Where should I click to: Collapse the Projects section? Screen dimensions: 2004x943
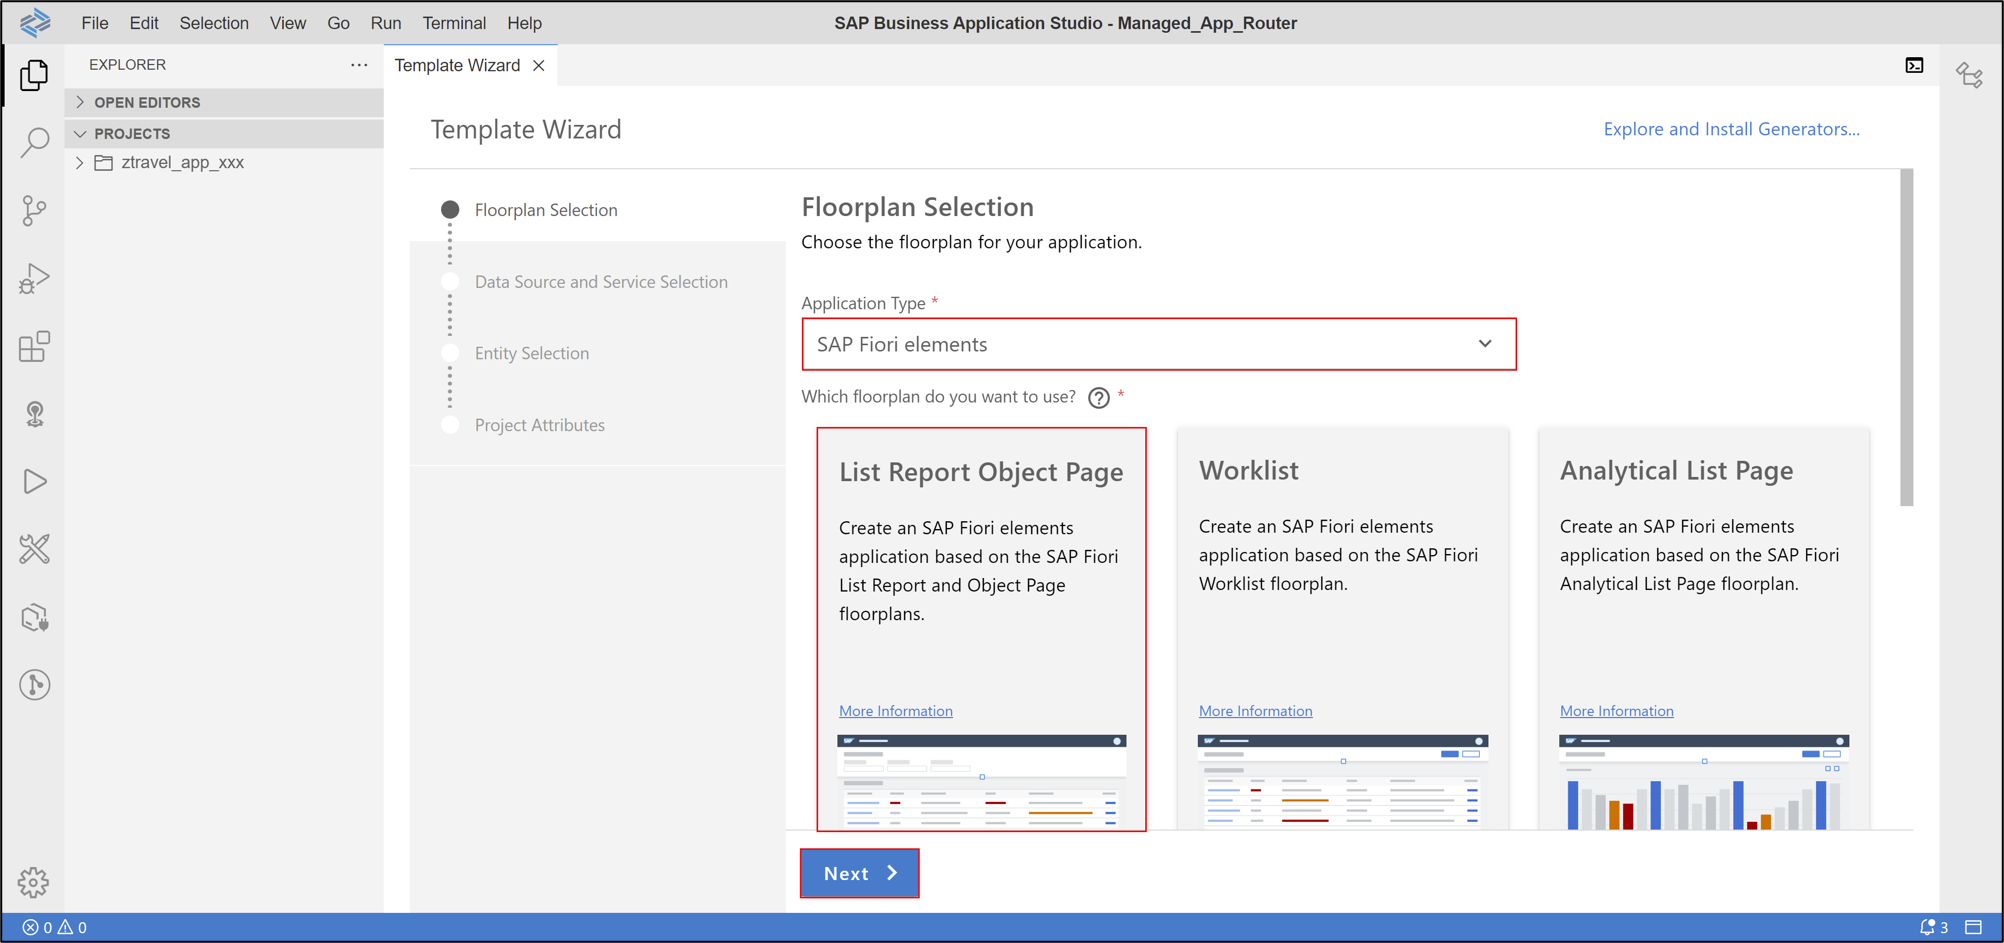coord(224,133)
